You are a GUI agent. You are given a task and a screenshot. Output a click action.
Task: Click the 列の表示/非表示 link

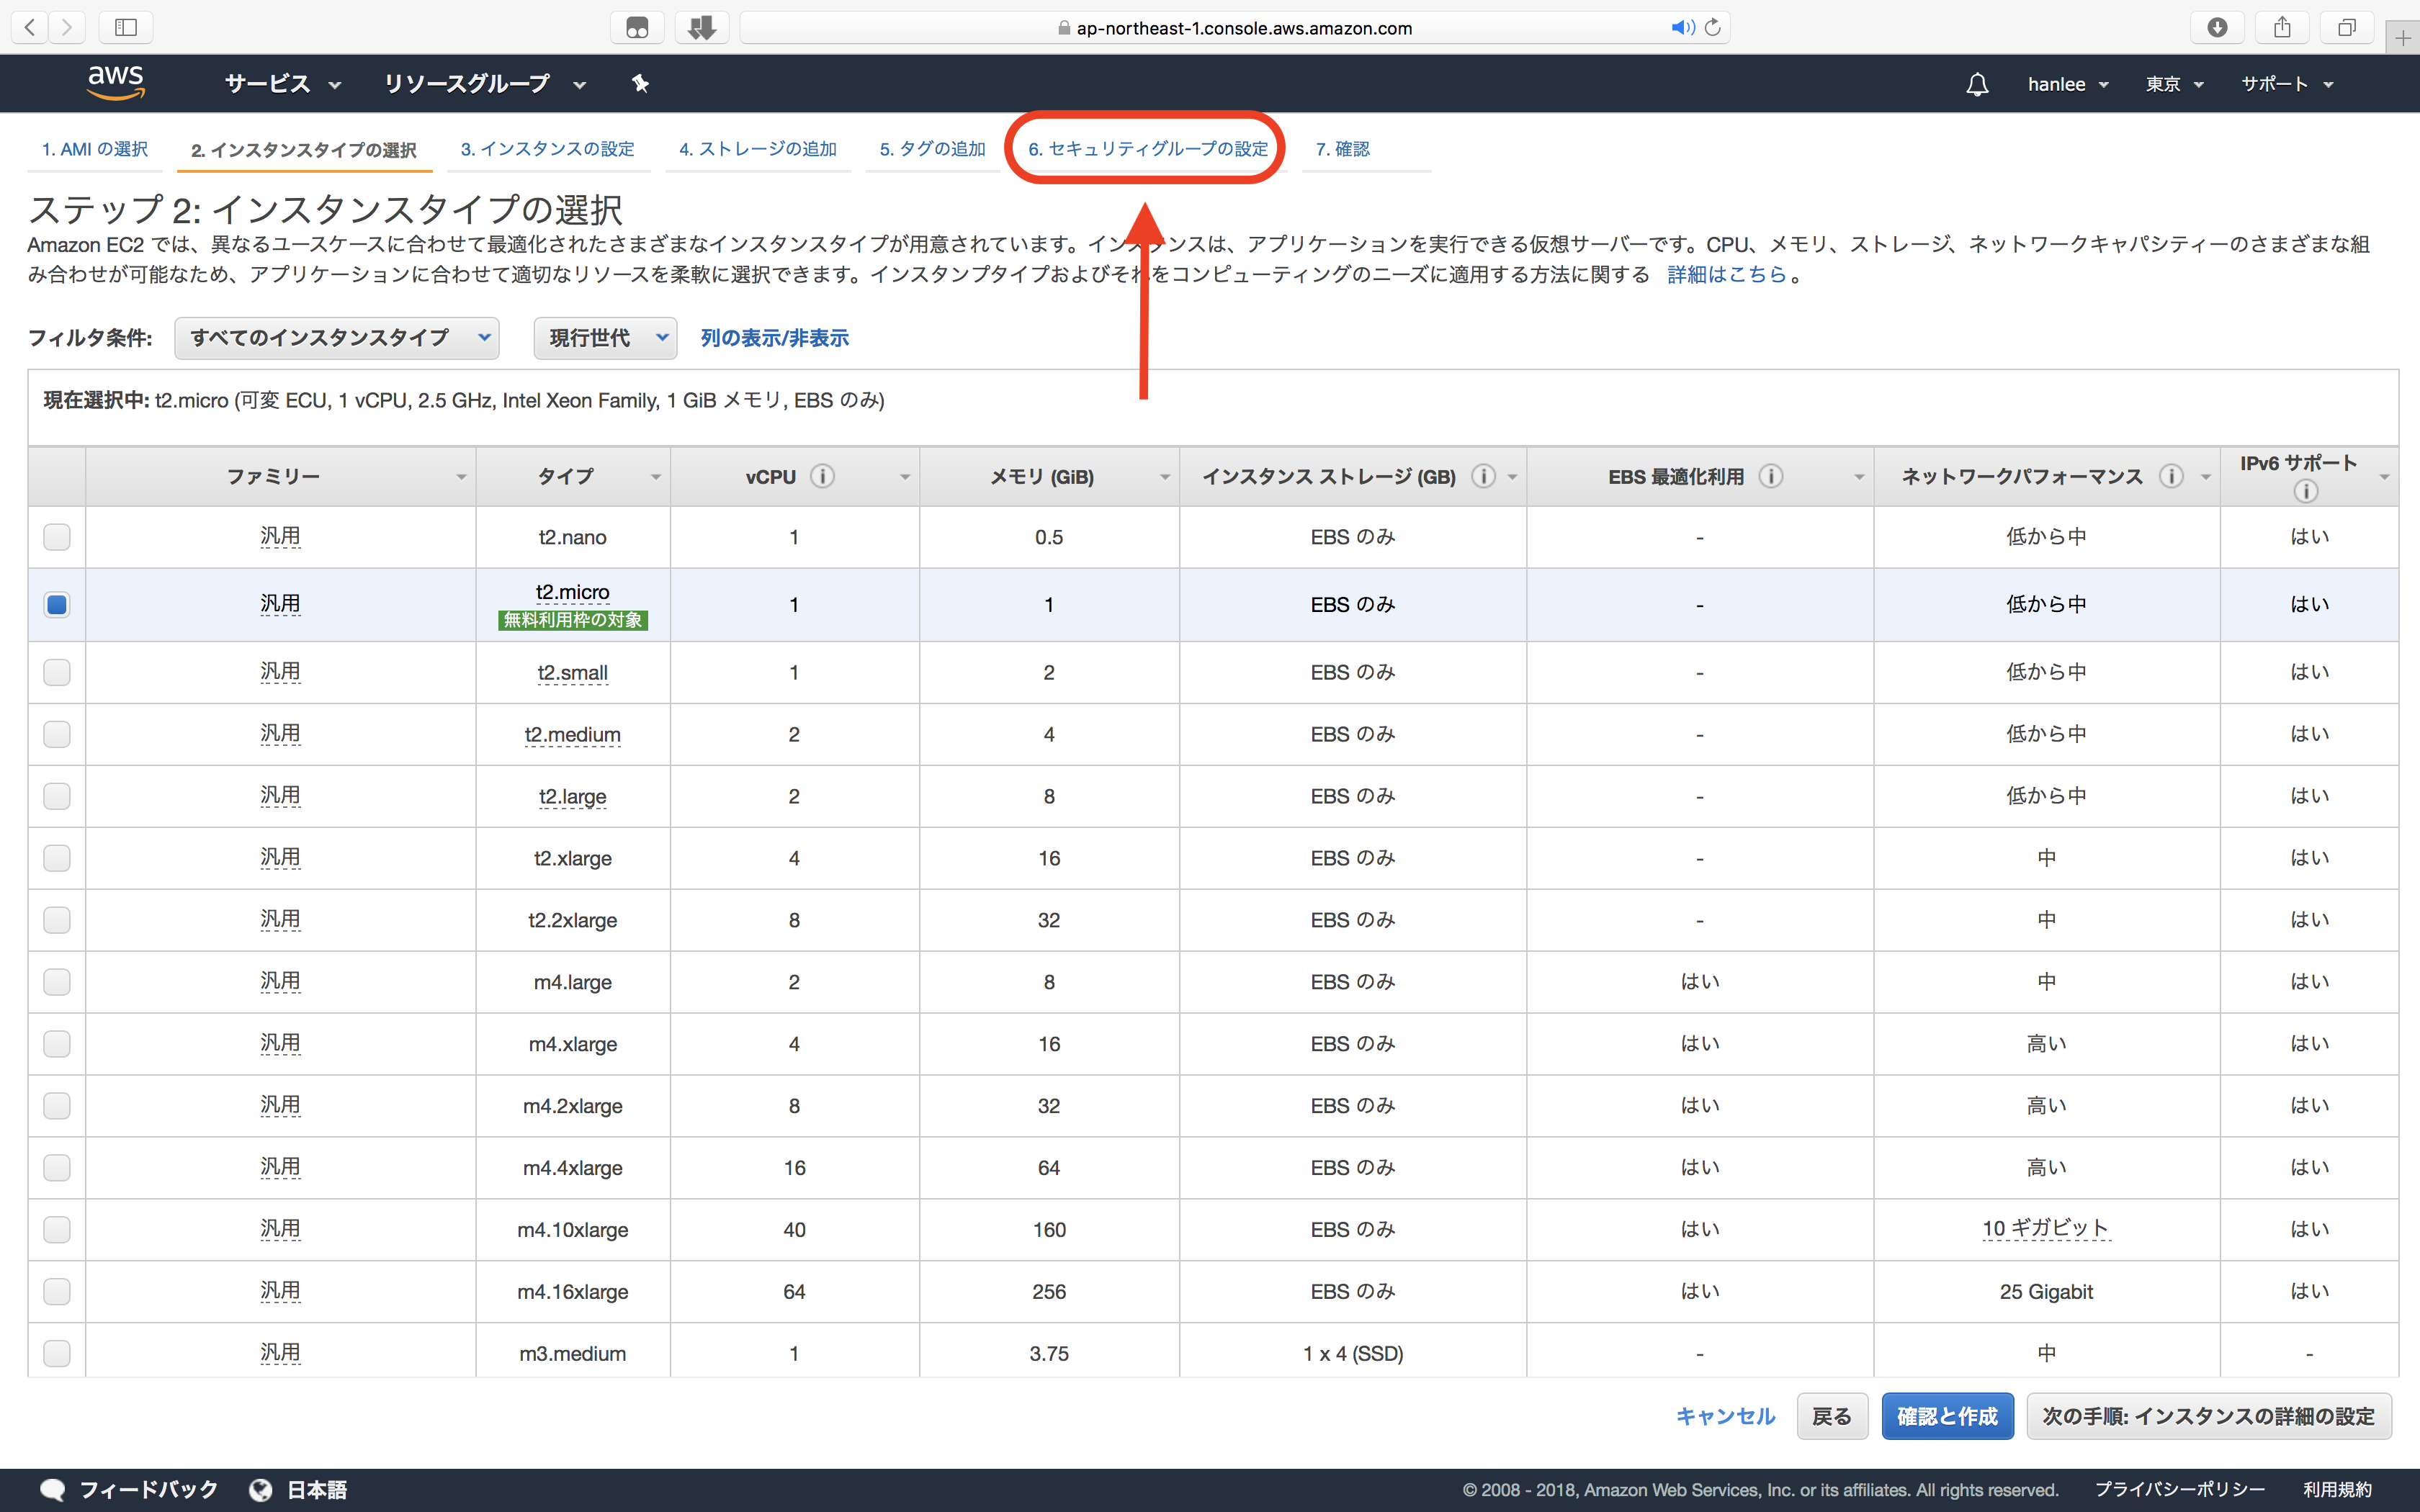(774, 338)
